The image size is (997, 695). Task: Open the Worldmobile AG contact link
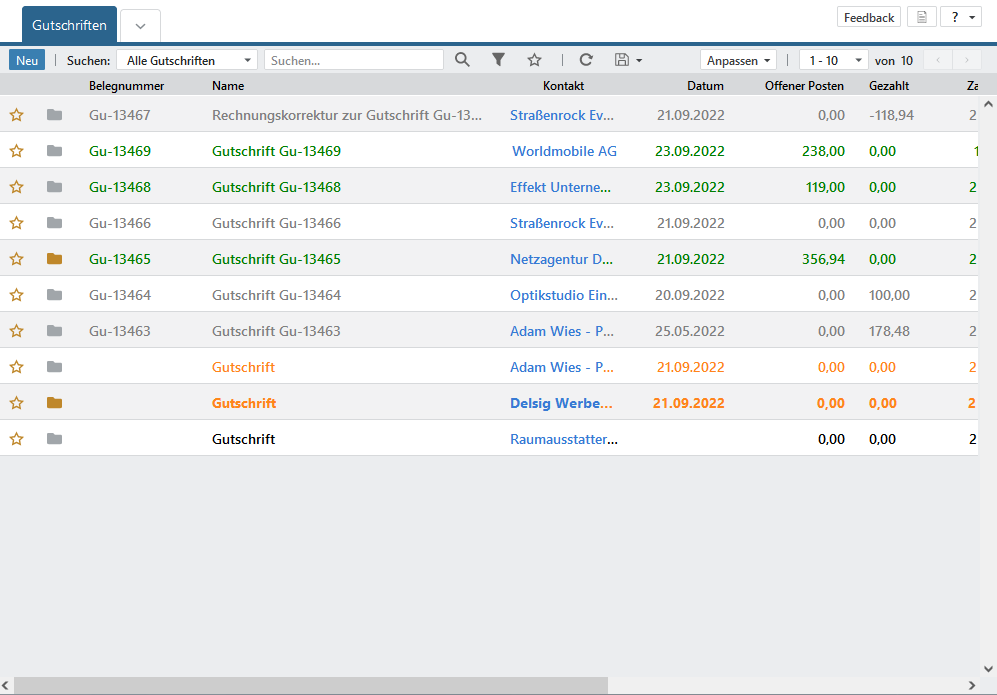click(x=564, y=152)
